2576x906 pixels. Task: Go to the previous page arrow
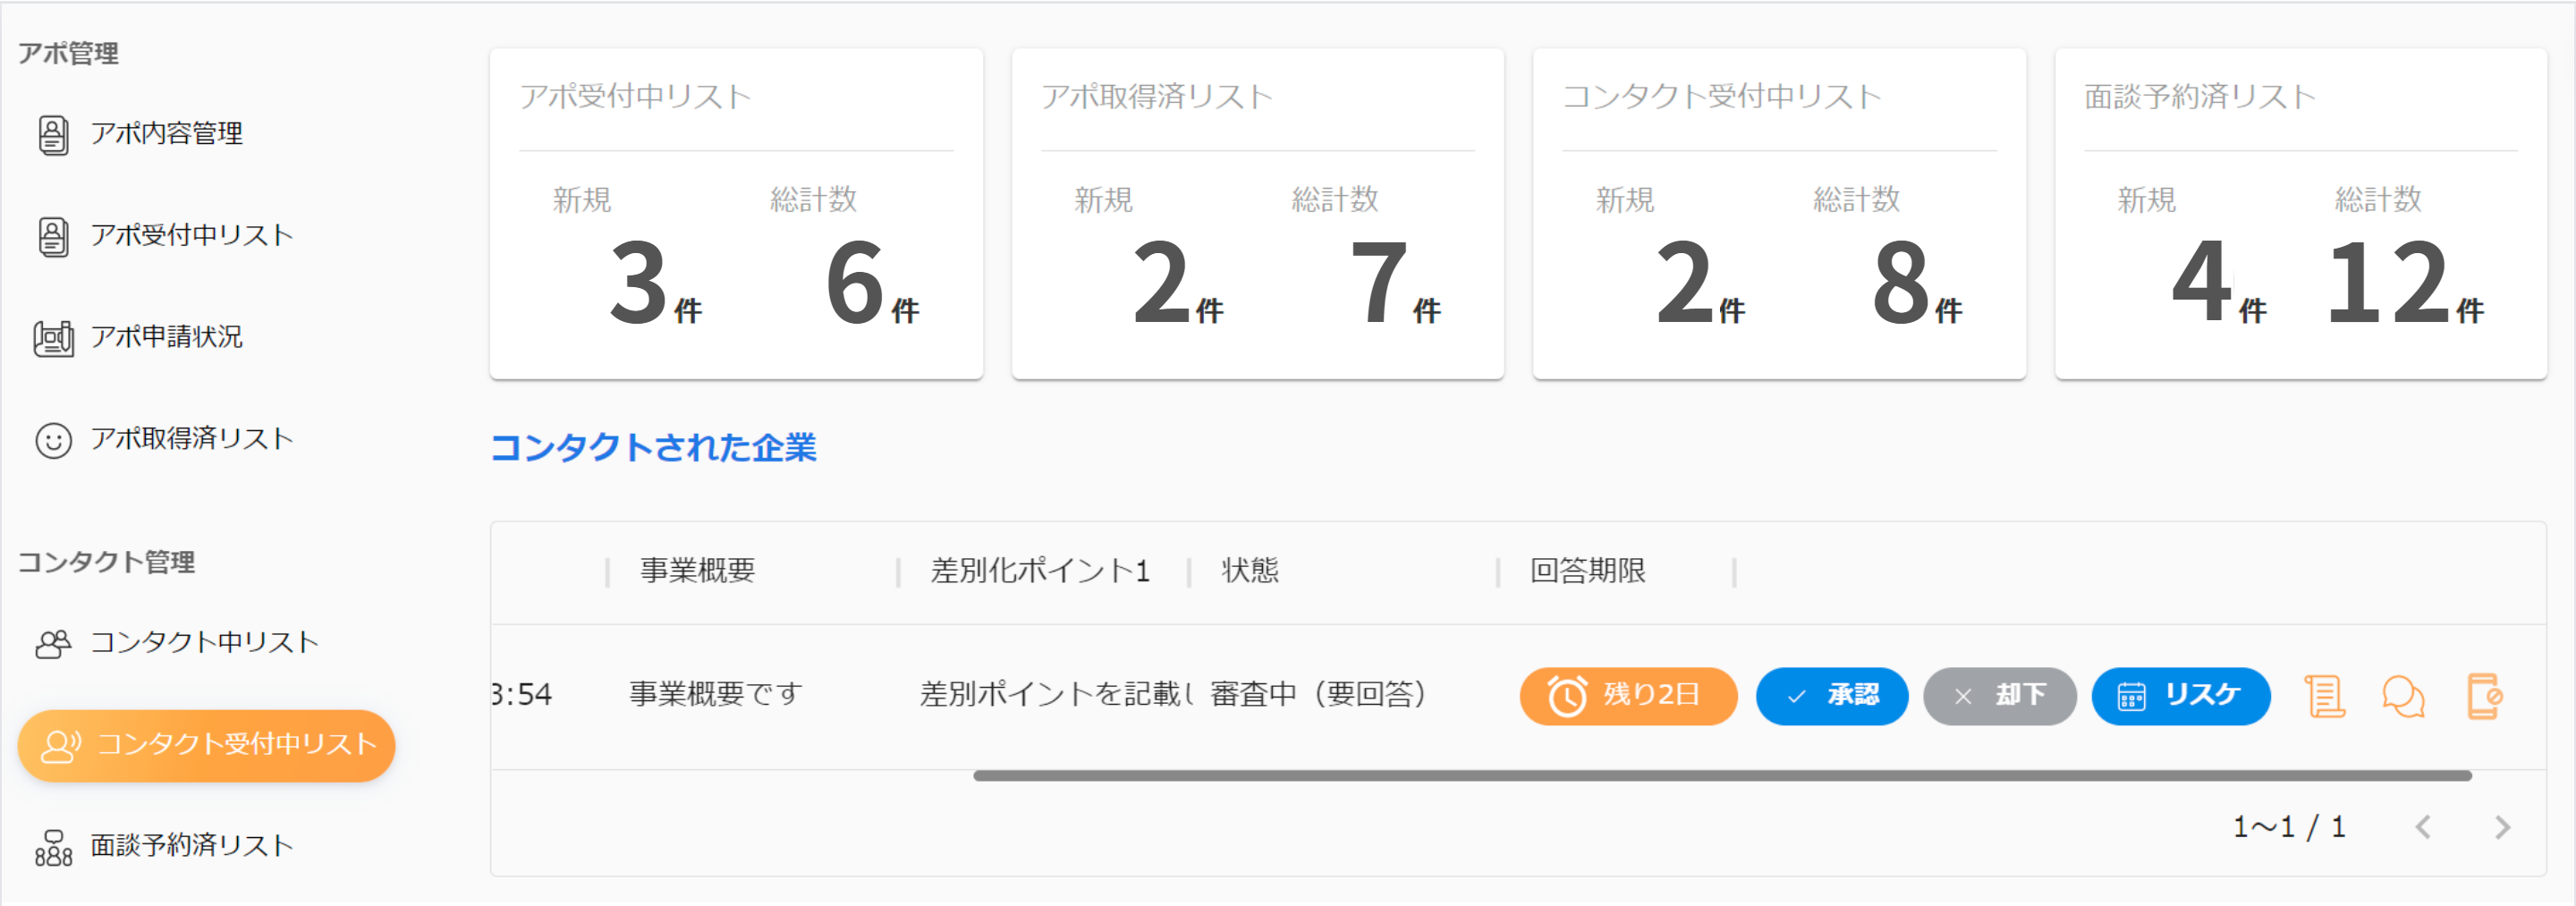(x=2423, y=827)
